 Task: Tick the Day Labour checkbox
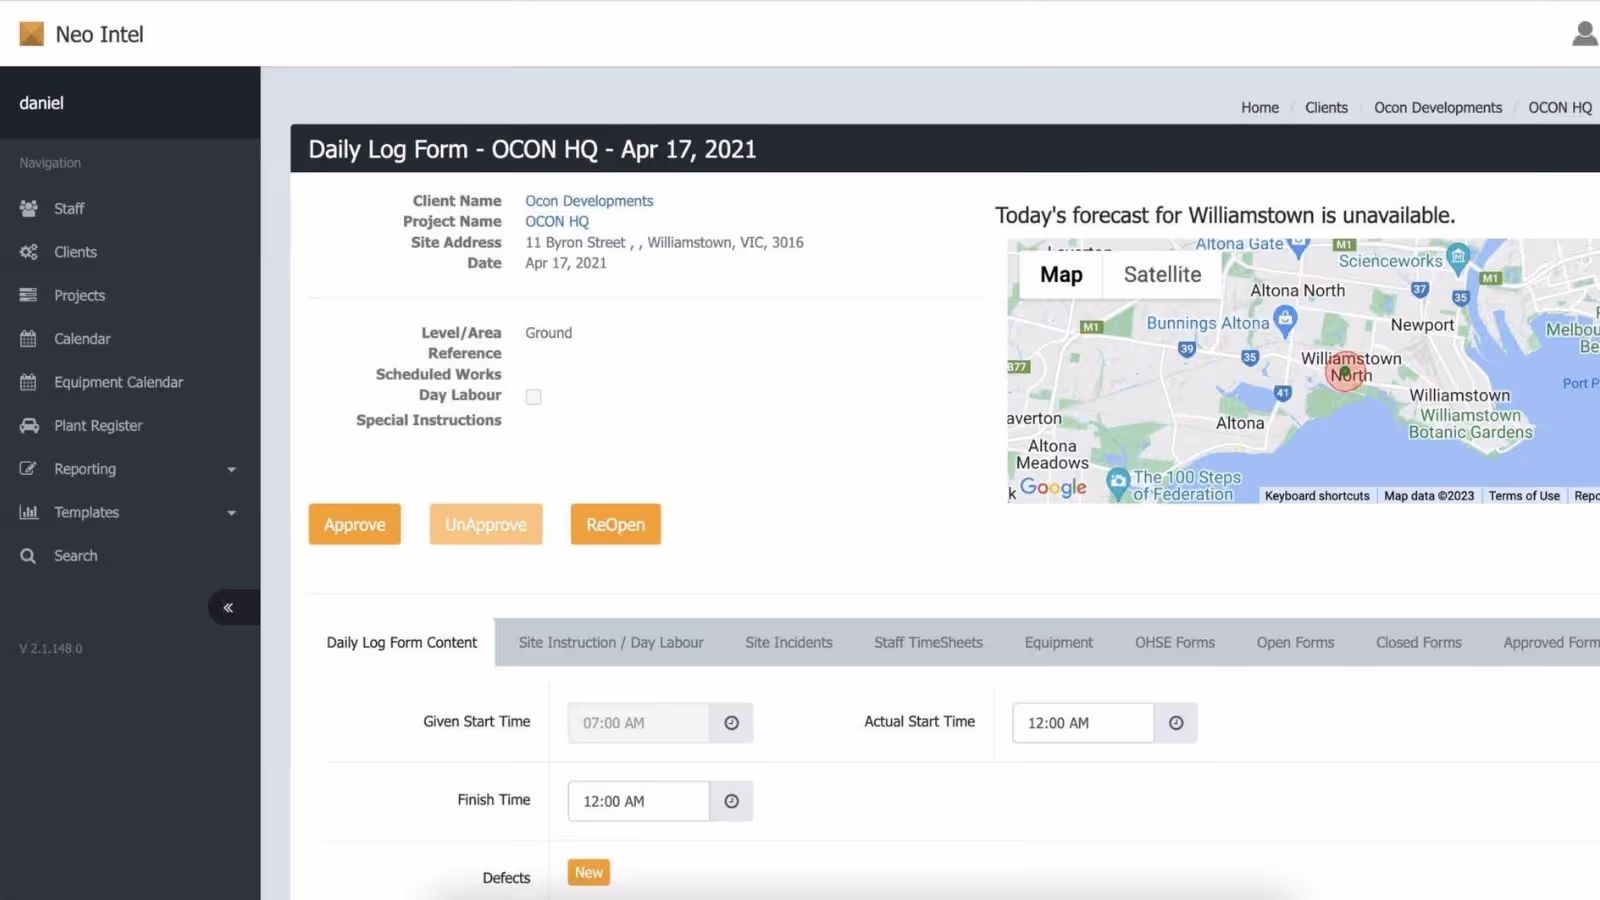pyautogui.click(x=533, y=396)
